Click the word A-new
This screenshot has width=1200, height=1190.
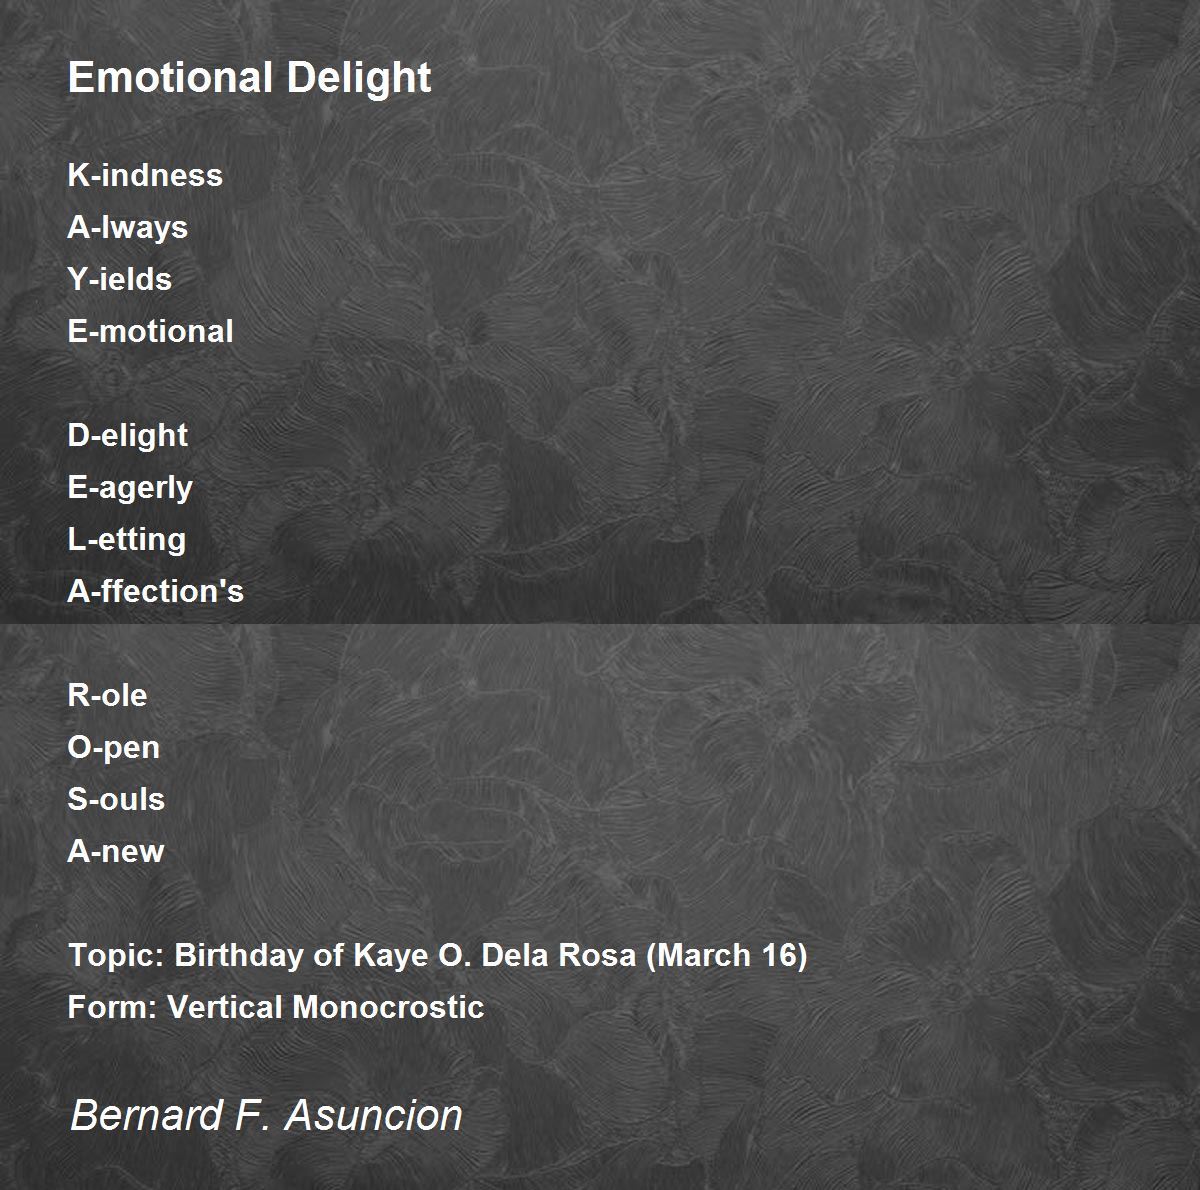click(116, 851)
